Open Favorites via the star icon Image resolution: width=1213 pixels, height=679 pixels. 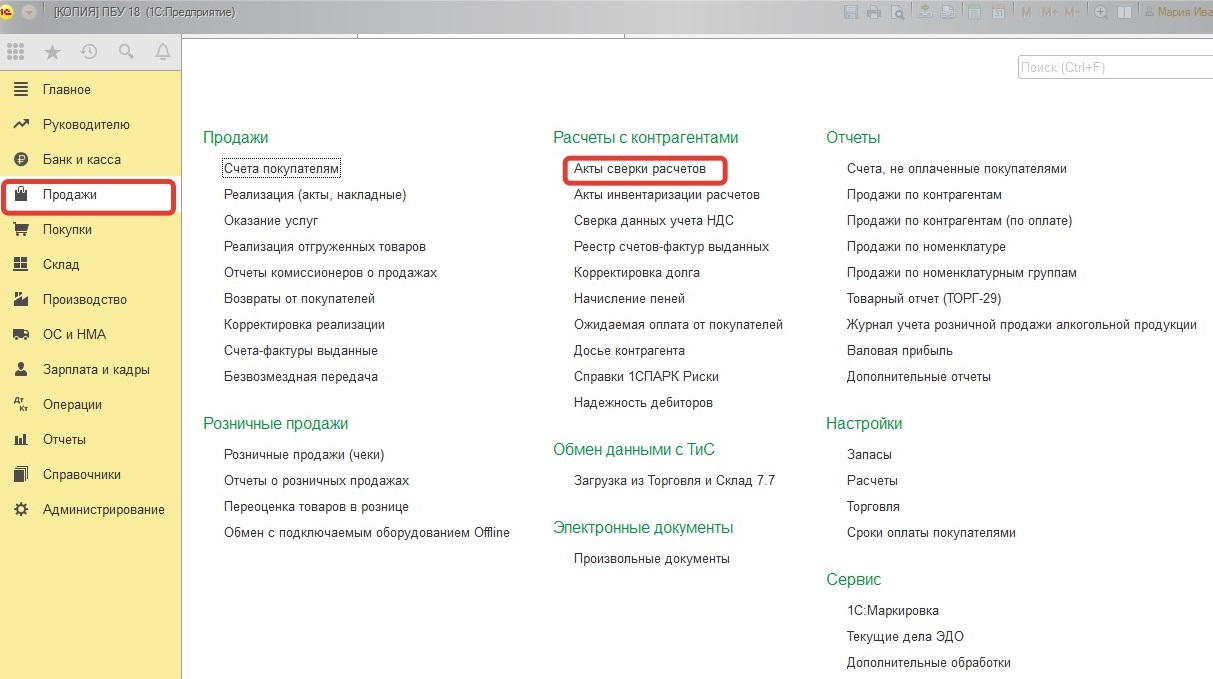click(53, 52)
